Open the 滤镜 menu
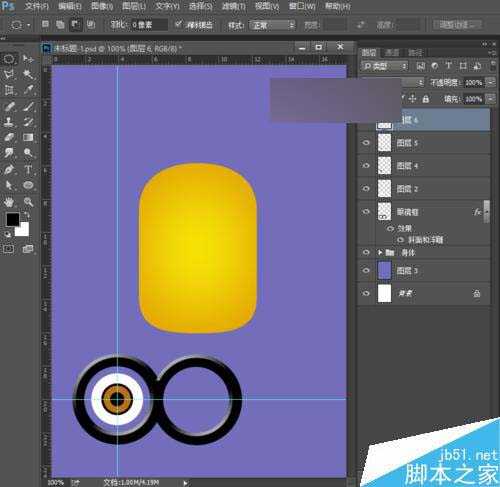The width and height of the screenshot is (500, 487). (233, 6)
